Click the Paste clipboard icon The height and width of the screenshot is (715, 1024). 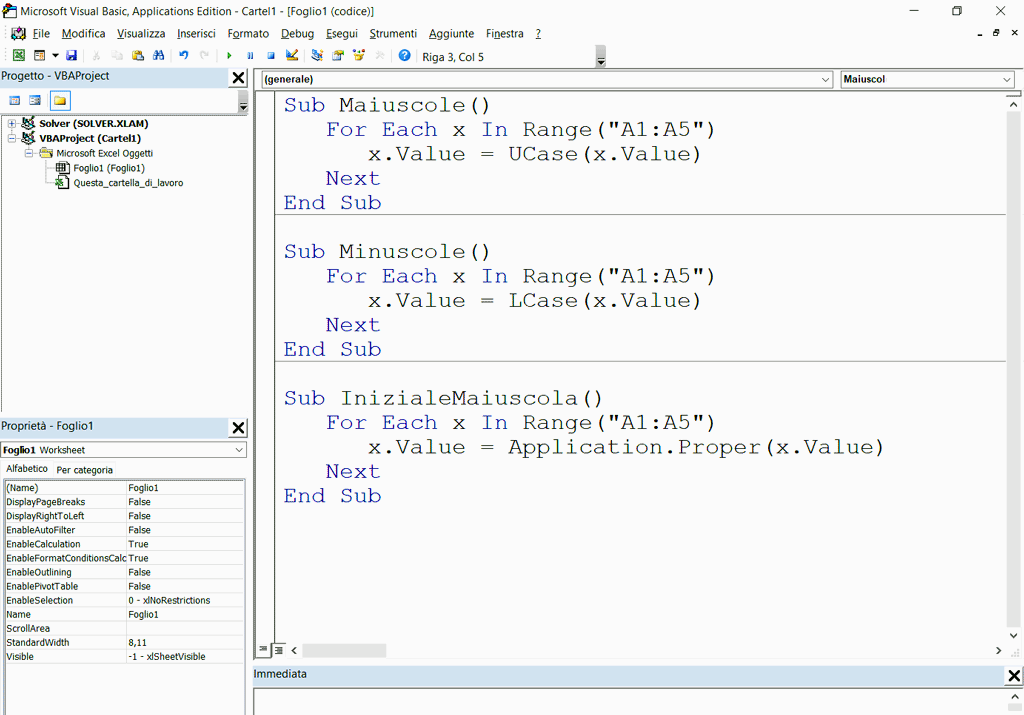pos(137,56)
